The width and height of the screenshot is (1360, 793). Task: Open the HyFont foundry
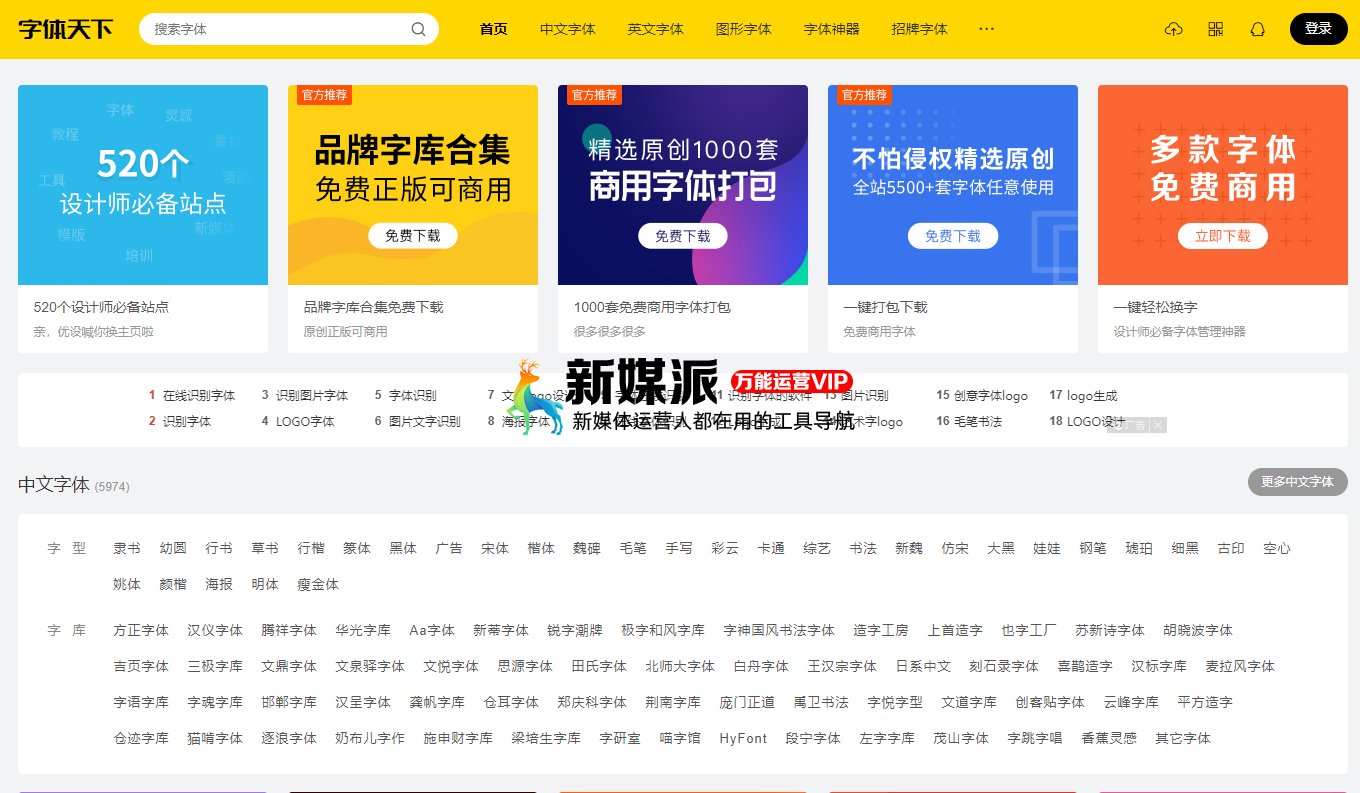[743, 738]
